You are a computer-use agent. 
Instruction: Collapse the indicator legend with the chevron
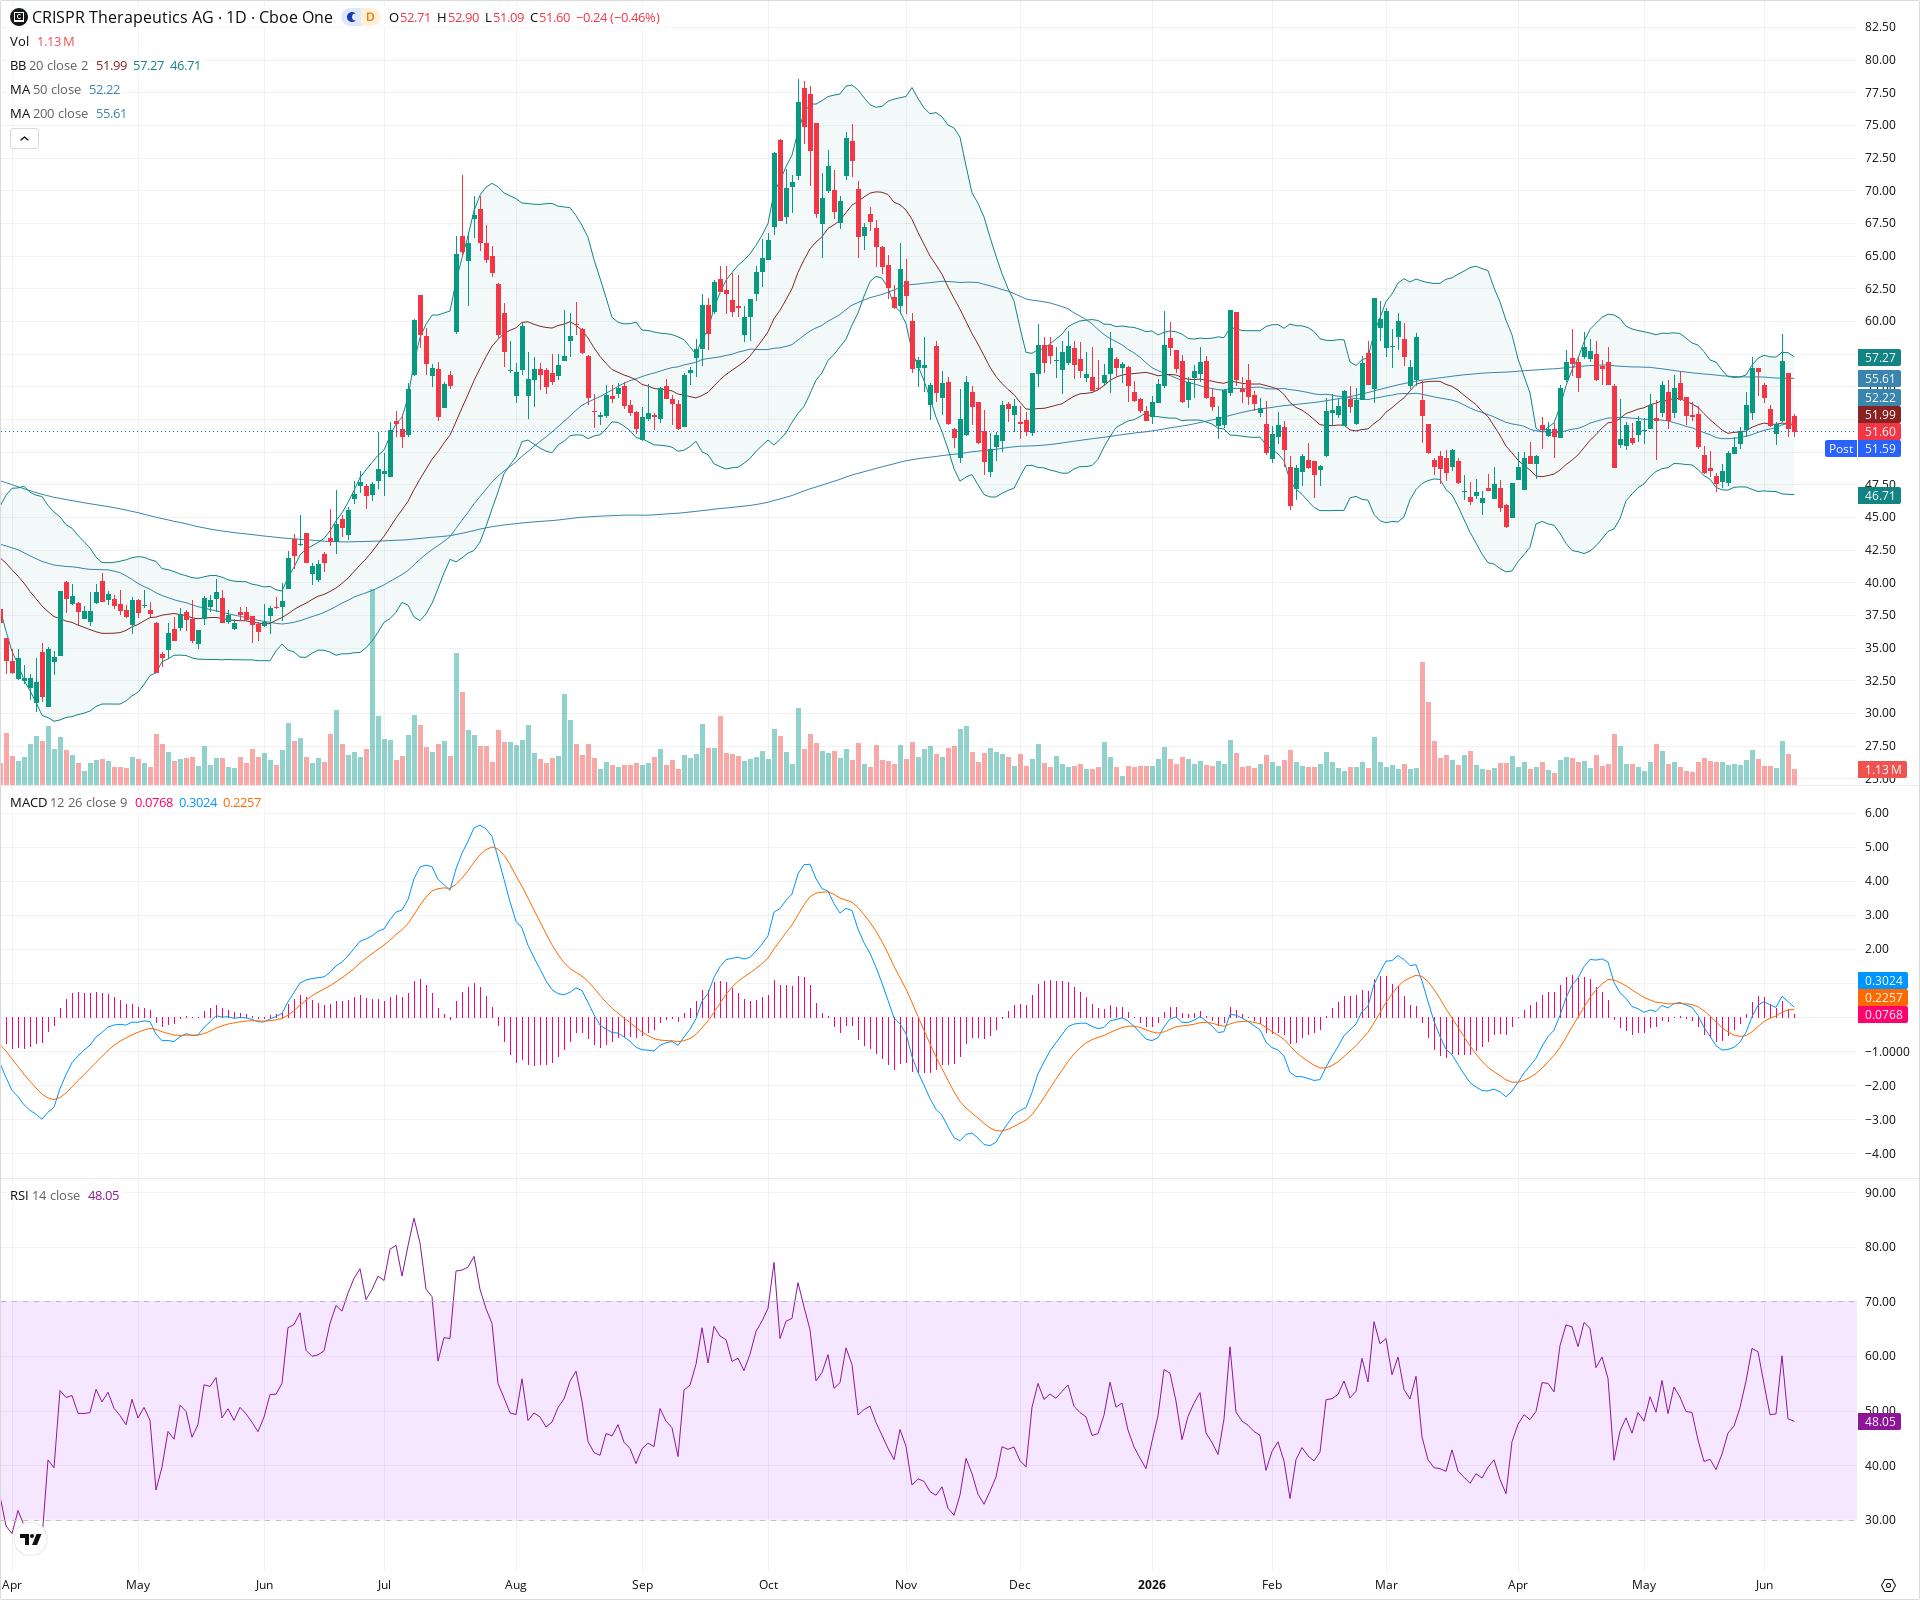click(24, 139)
